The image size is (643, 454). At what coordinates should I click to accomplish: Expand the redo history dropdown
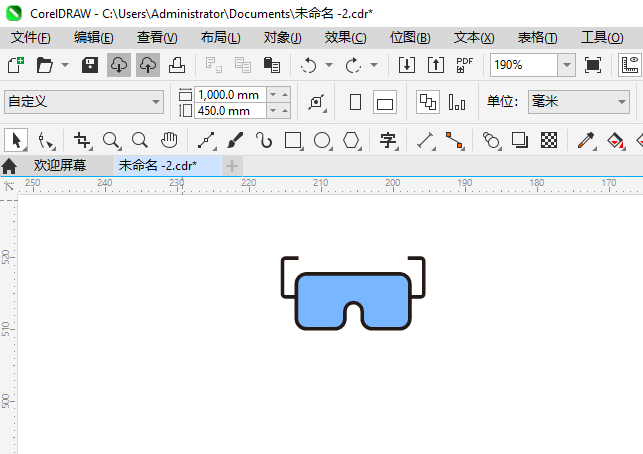pos(374,65)
